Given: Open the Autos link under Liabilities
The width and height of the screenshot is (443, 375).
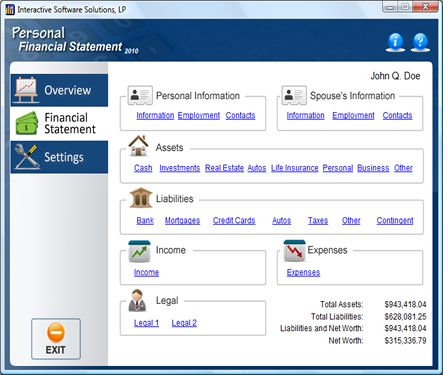Looking at the screenshot, I should pos(281,220).
